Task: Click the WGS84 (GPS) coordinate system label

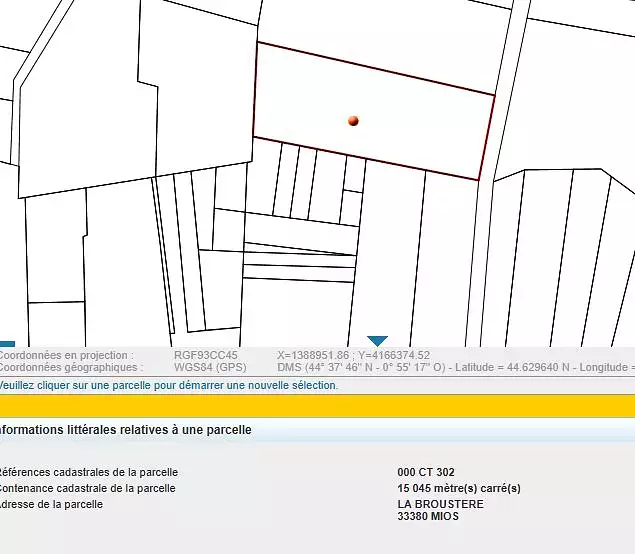Action: tap(209, 367)
